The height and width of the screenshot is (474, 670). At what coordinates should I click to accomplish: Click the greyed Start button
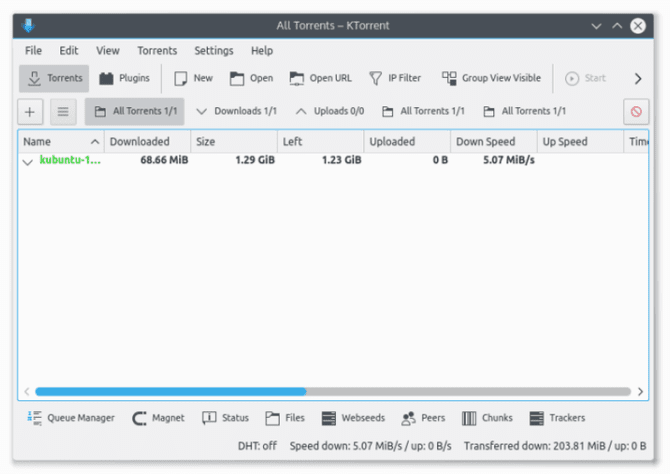585,79
